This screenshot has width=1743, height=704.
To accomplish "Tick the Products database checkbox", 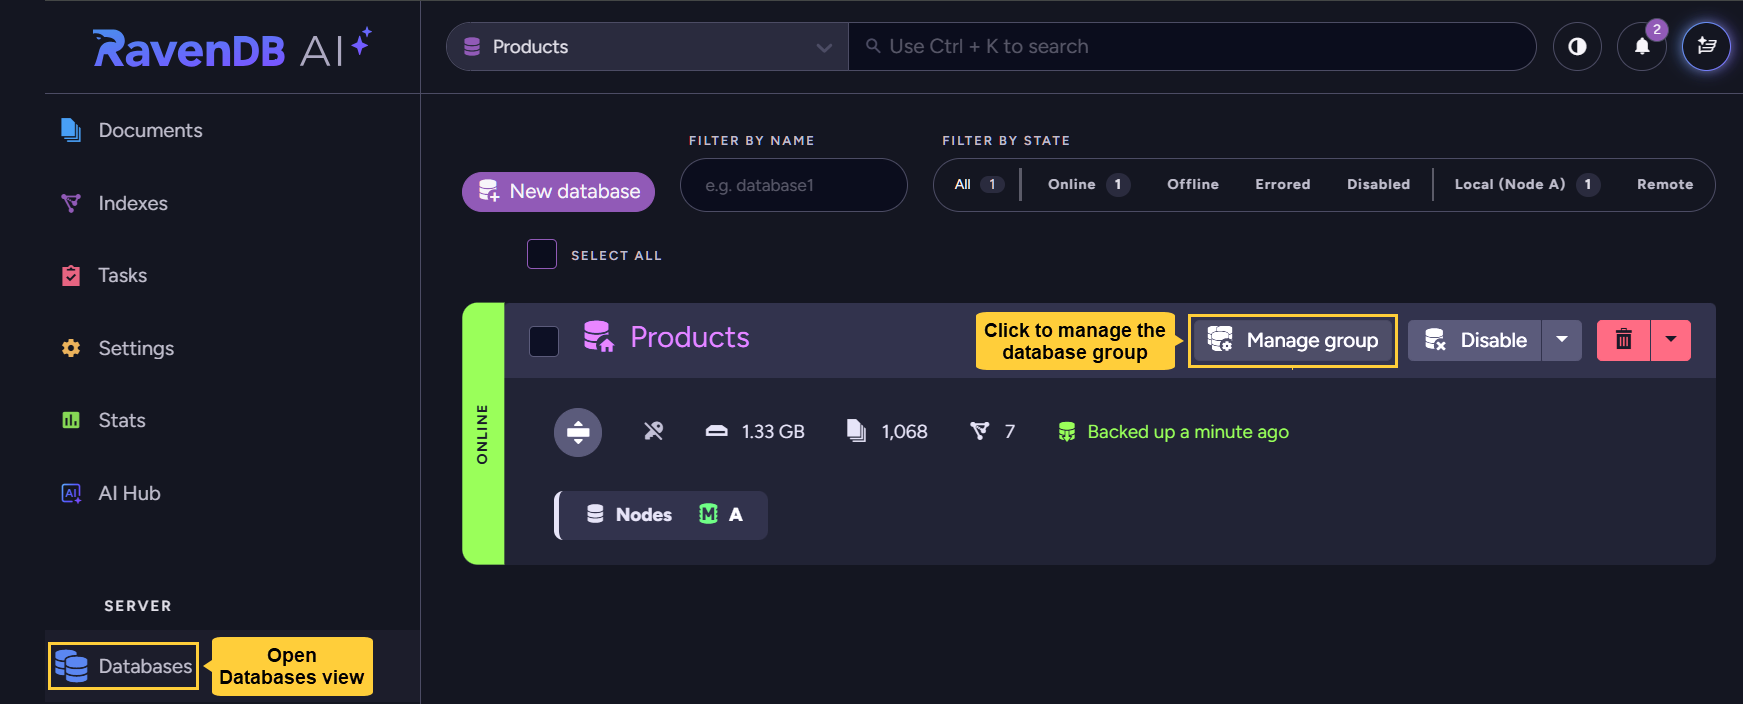I will tap(544, 341).
